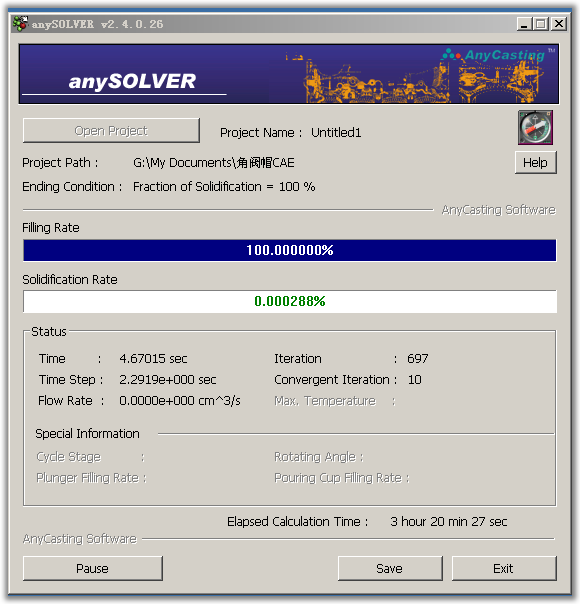The image size is (580, 604).
Task: Click the Iteration value '697'
Action: [417, 359]
